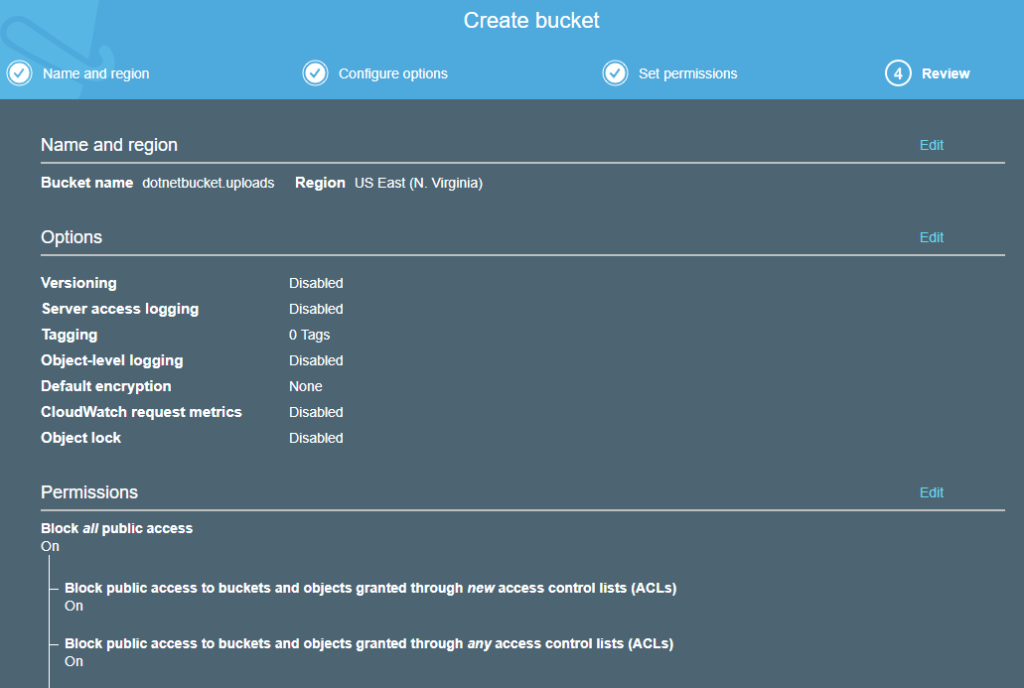
Task: Click the Permissions section heading
Action: 89,492
